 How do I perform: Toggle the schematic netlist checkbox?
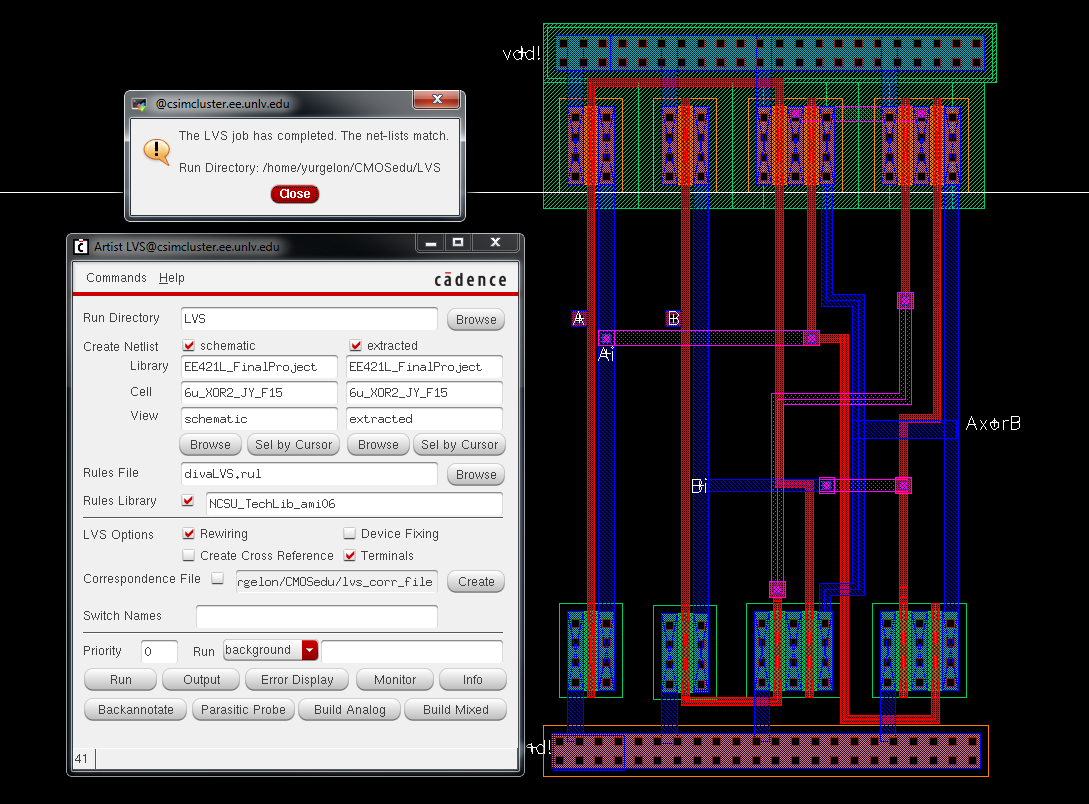[x=188, y=346]
